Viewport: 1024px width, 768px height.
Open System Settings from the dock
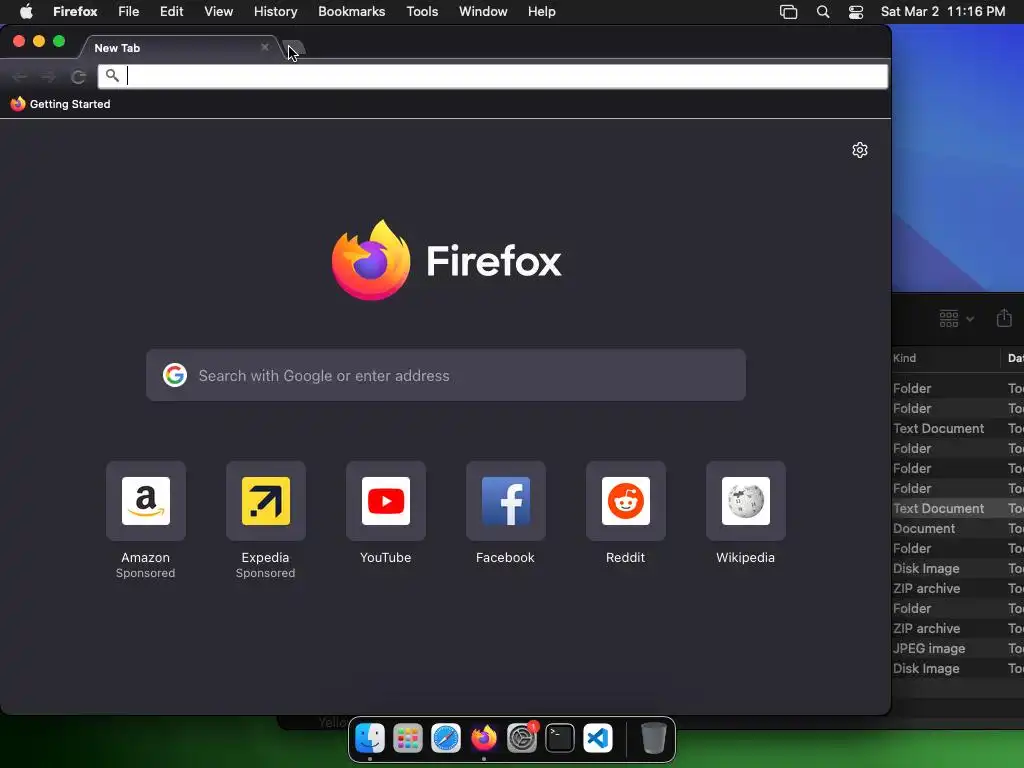[522, 739]
